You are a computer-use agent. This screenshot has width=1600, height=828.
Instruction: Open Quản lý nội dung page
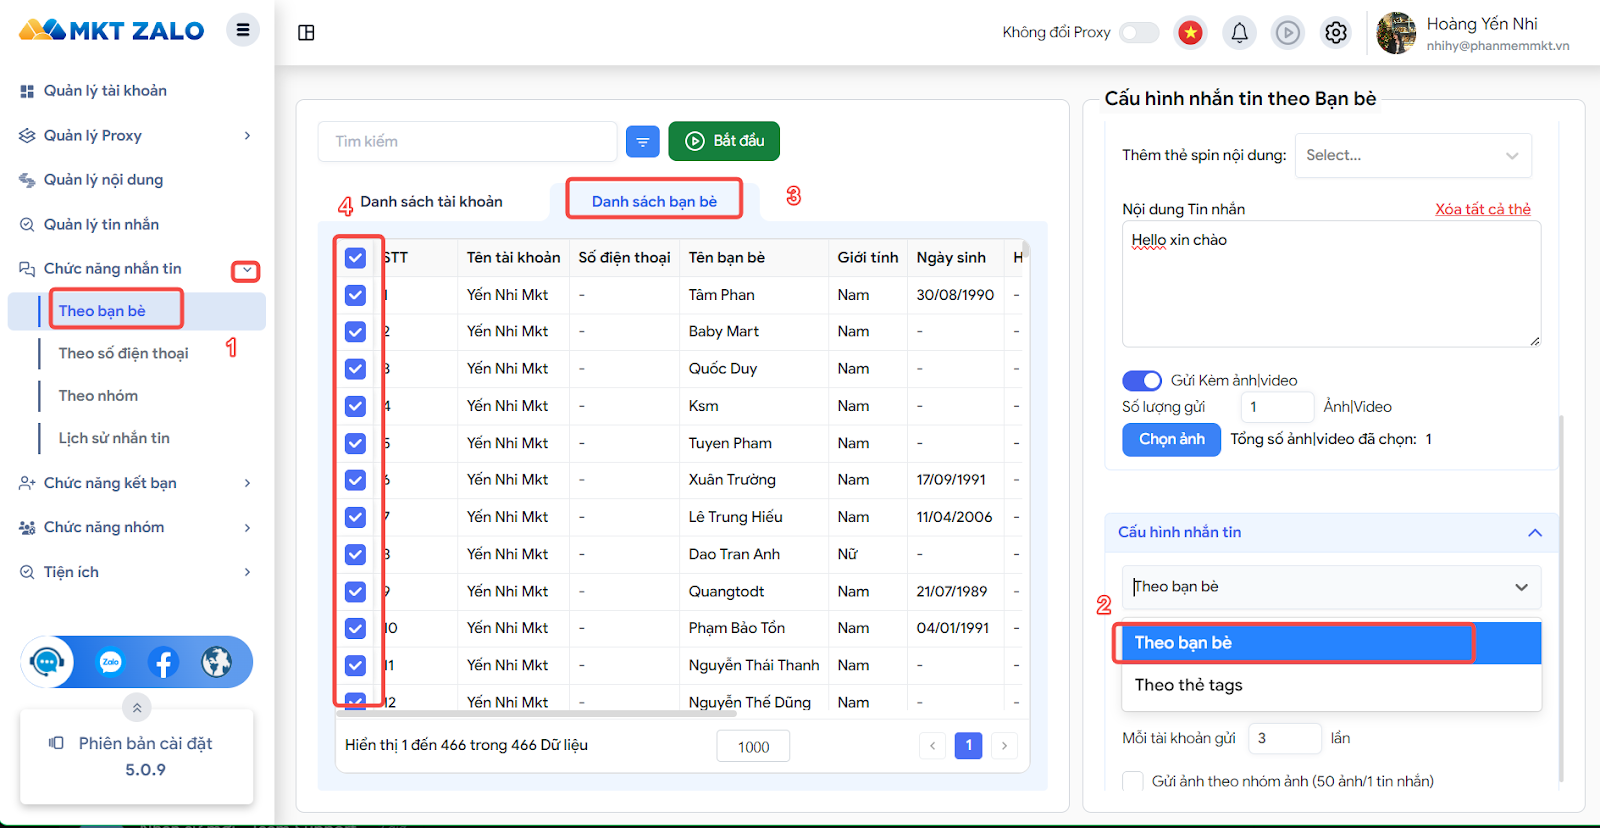pos(103,180)
